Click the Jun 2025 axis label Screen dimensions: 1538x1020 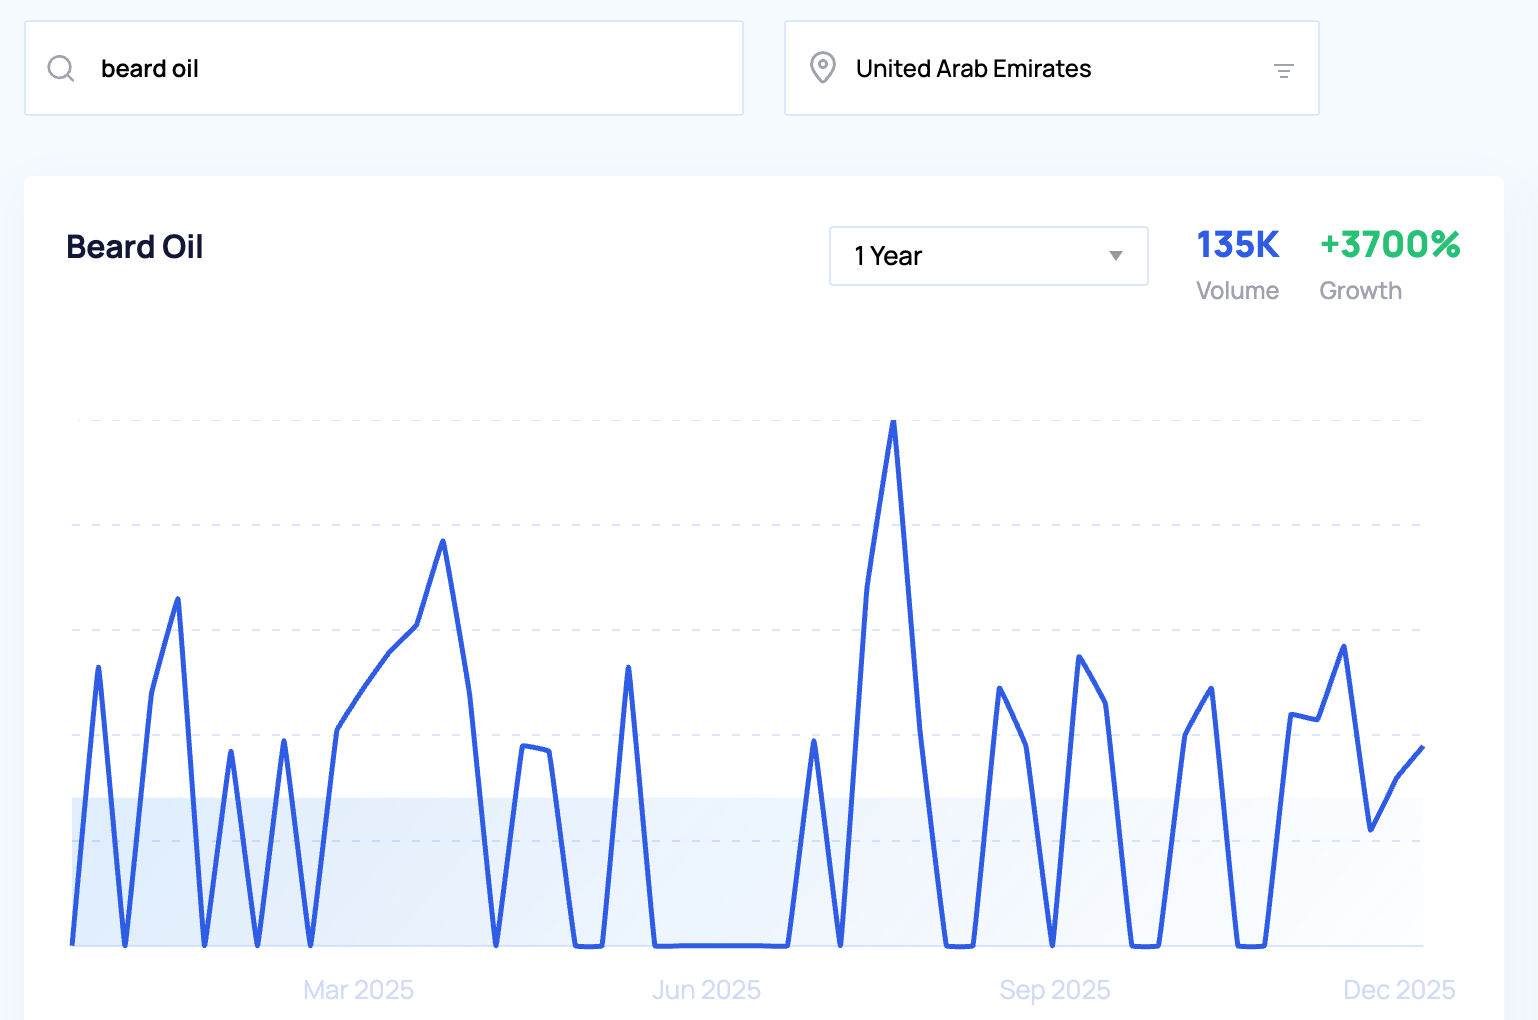click(x=706, y=990)
